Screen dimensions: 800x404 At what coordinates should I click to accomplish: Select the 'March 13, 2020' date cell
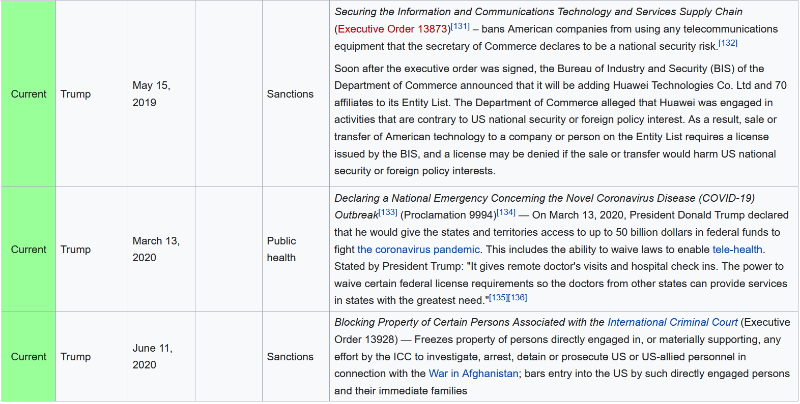coord(156,249)
